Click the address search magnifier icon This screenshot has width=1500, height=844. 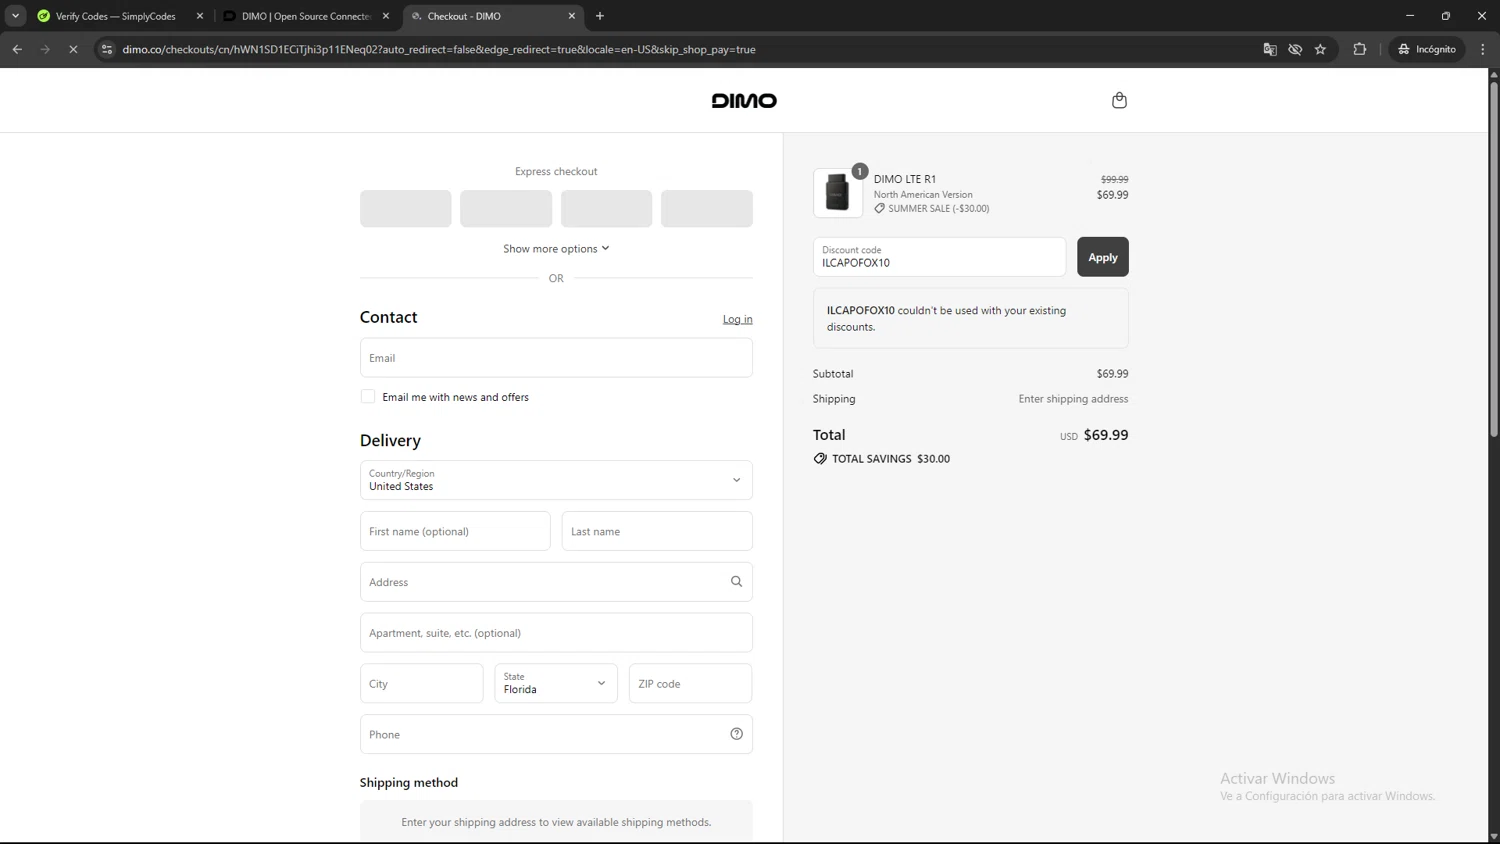[736, 582]
